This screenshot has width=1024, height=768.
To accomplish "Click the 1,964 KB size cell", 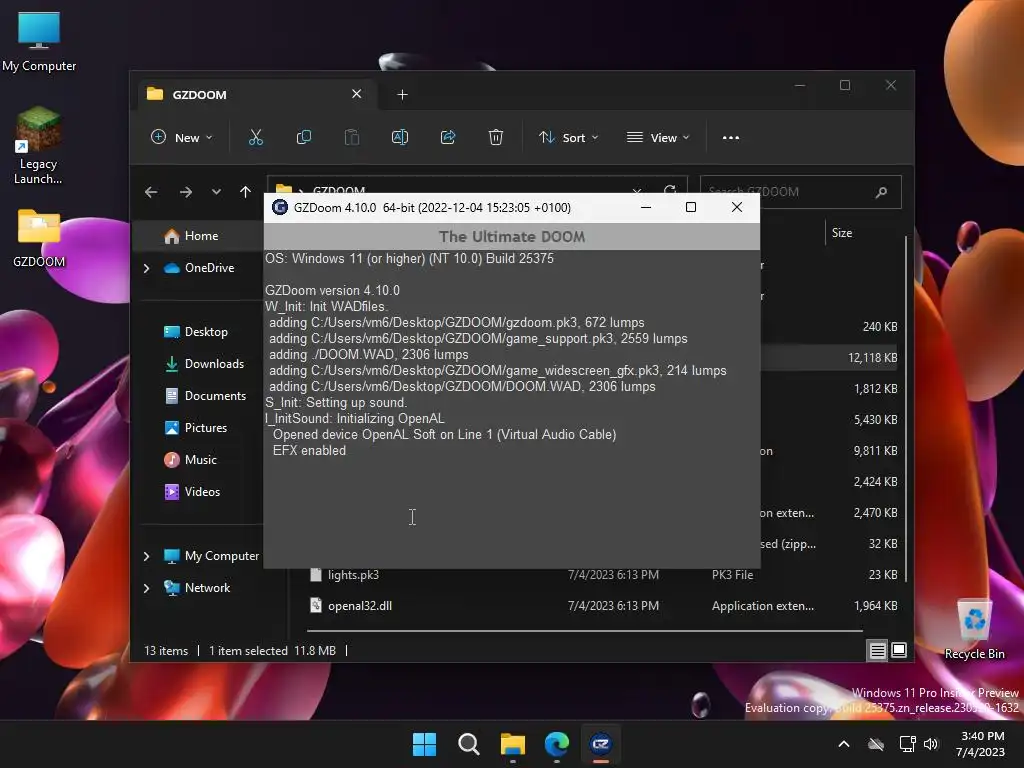I will click(x=876, y=606).
